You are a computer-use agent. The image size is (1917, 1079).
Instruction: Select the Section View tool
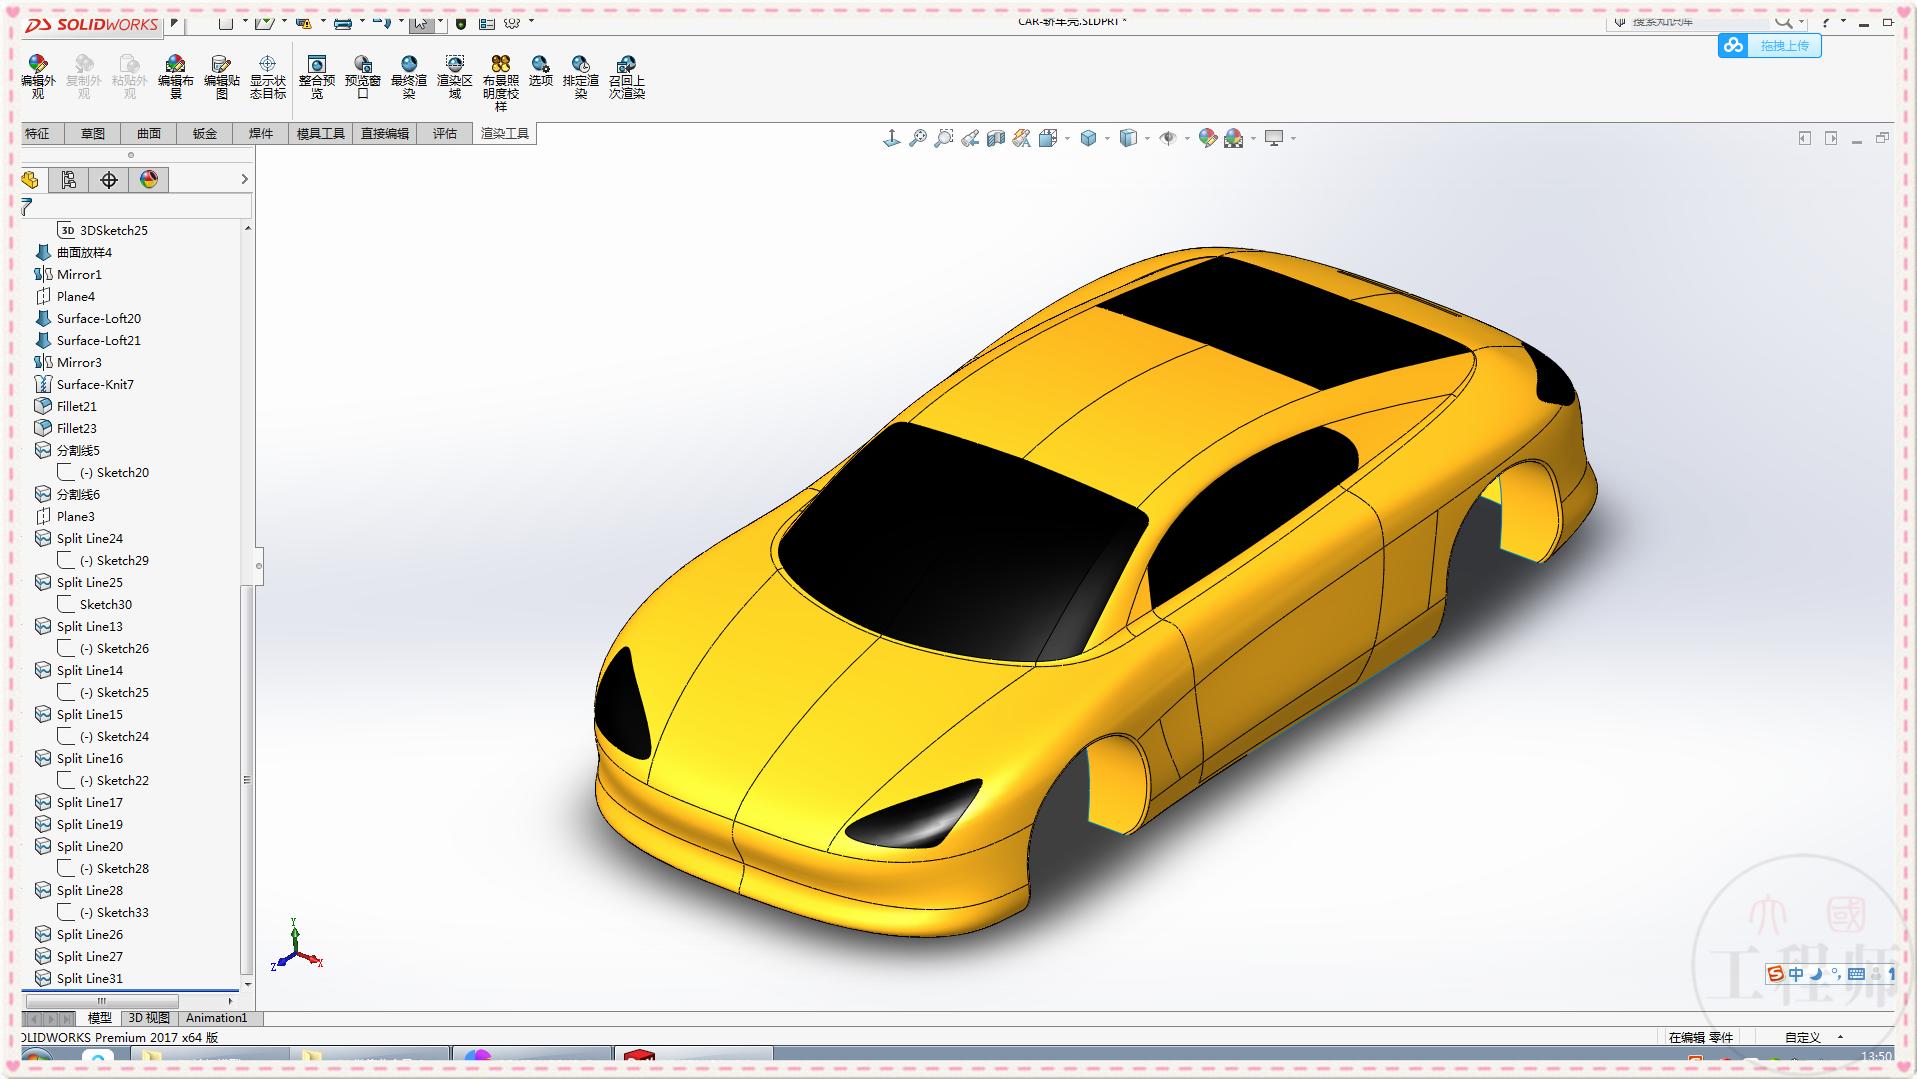[x=995, y=137]
